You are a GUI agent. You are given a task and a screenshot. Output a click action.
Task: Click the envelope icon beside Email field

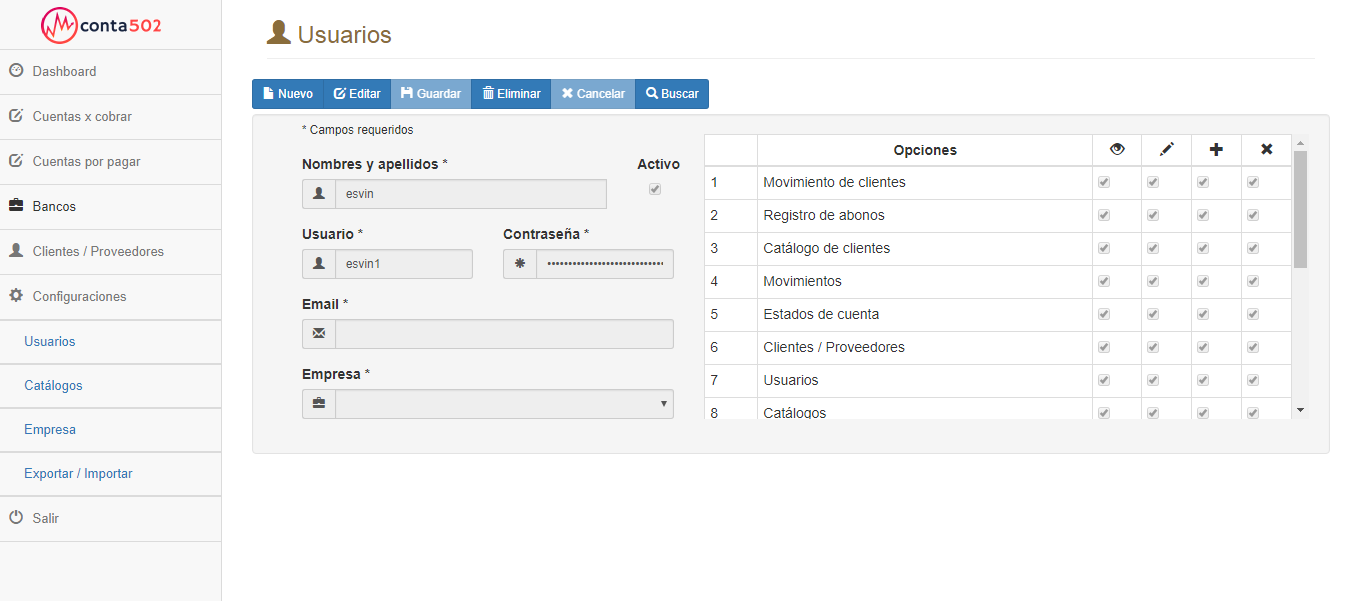(319, 334)
